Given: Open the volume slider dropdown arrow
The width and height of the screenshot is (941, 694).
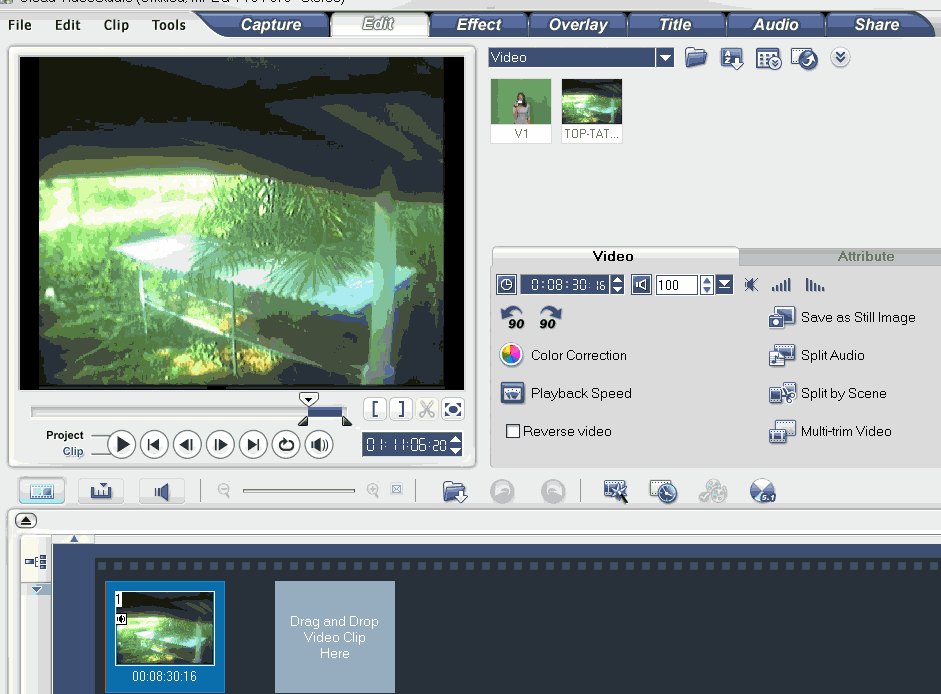Looking at the screenshot, I should click(x=724, y=285).
